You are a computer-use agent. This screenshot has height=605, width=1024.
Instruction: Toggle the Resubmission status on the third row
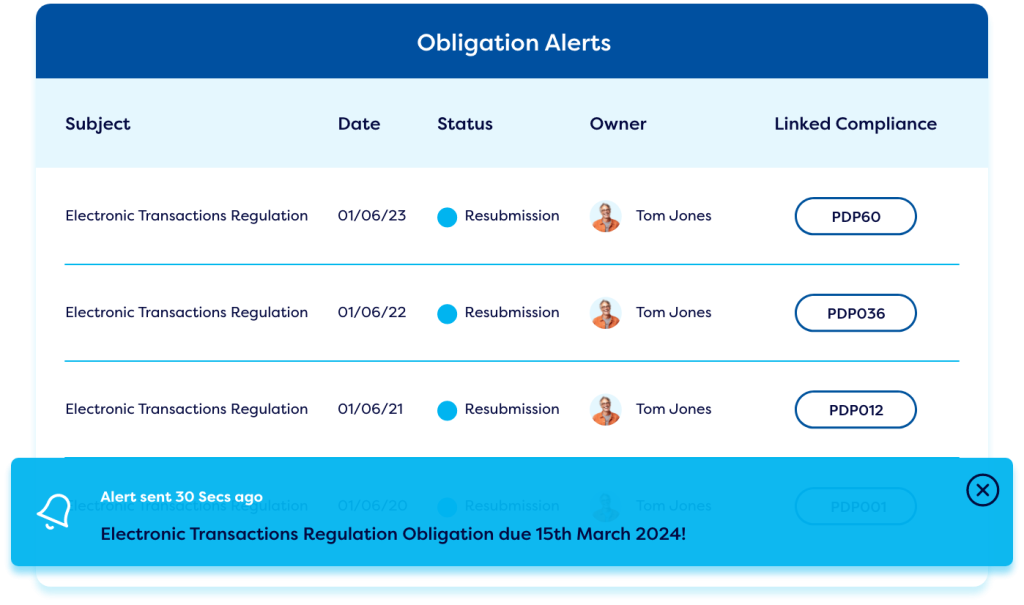tap(511, 409)
